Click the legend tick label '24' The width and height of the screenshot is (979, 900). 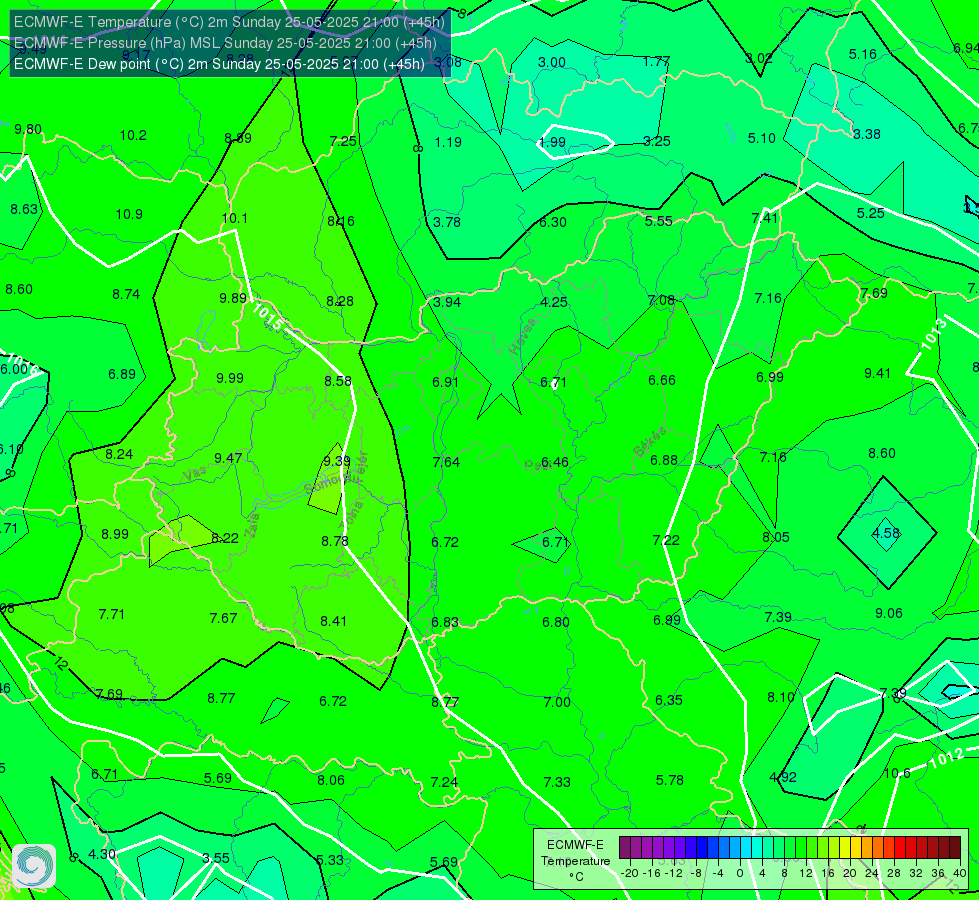click(x=872, y=873)
